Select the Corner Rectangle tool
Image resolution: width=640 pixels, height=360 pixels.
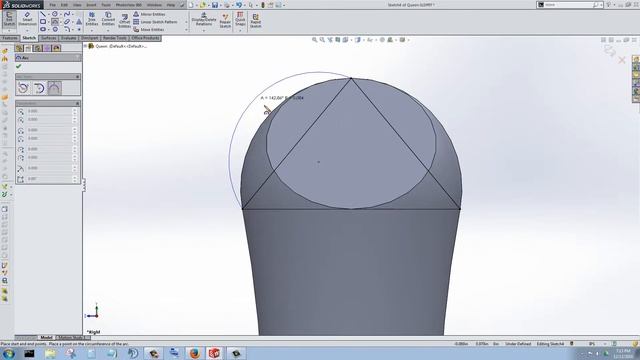[x=43, y=22]
